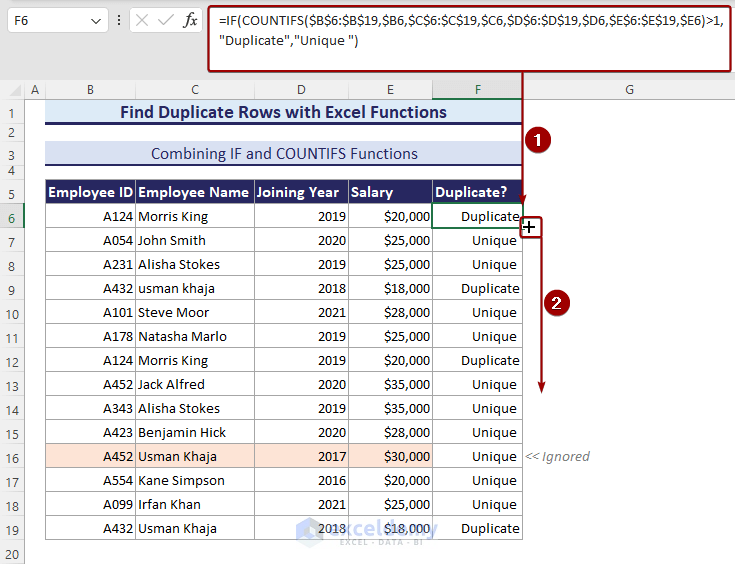The height and width of the screenshot is (564, 735).
Task: Select the "Combining IF and COUNTIFS Functions" subtitle cell
Action: (283, 154)
